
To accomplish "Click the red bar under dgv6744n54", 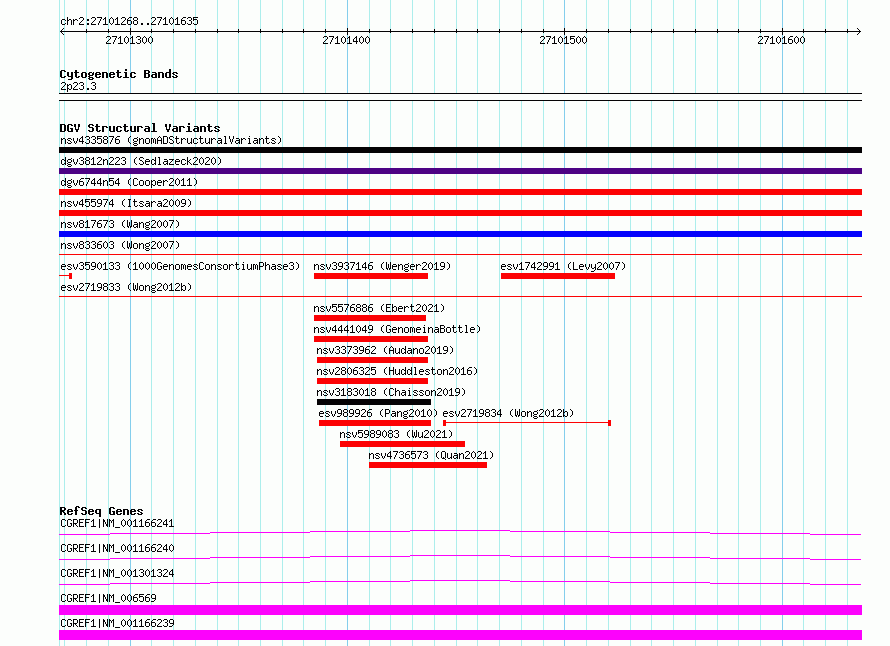I will (x=460, y=192).
